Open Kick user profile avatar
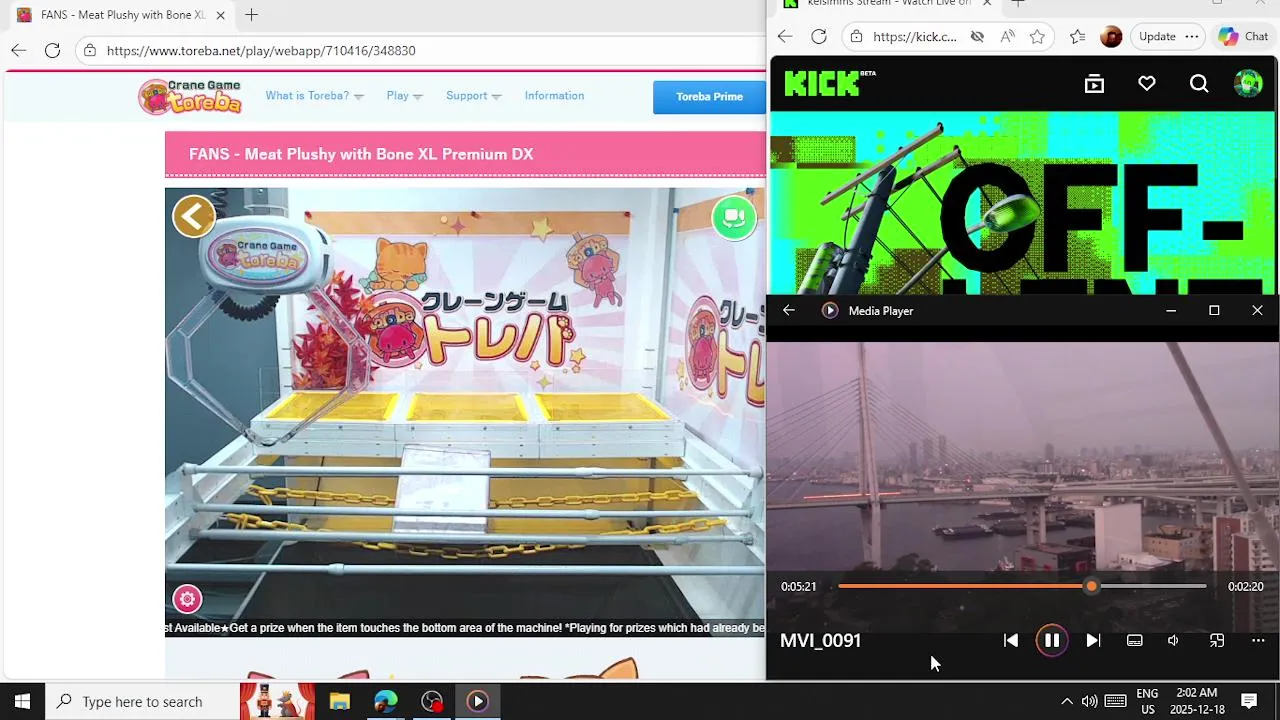Viewport: 1280px width, 720px height. [x=1248, y=84]
